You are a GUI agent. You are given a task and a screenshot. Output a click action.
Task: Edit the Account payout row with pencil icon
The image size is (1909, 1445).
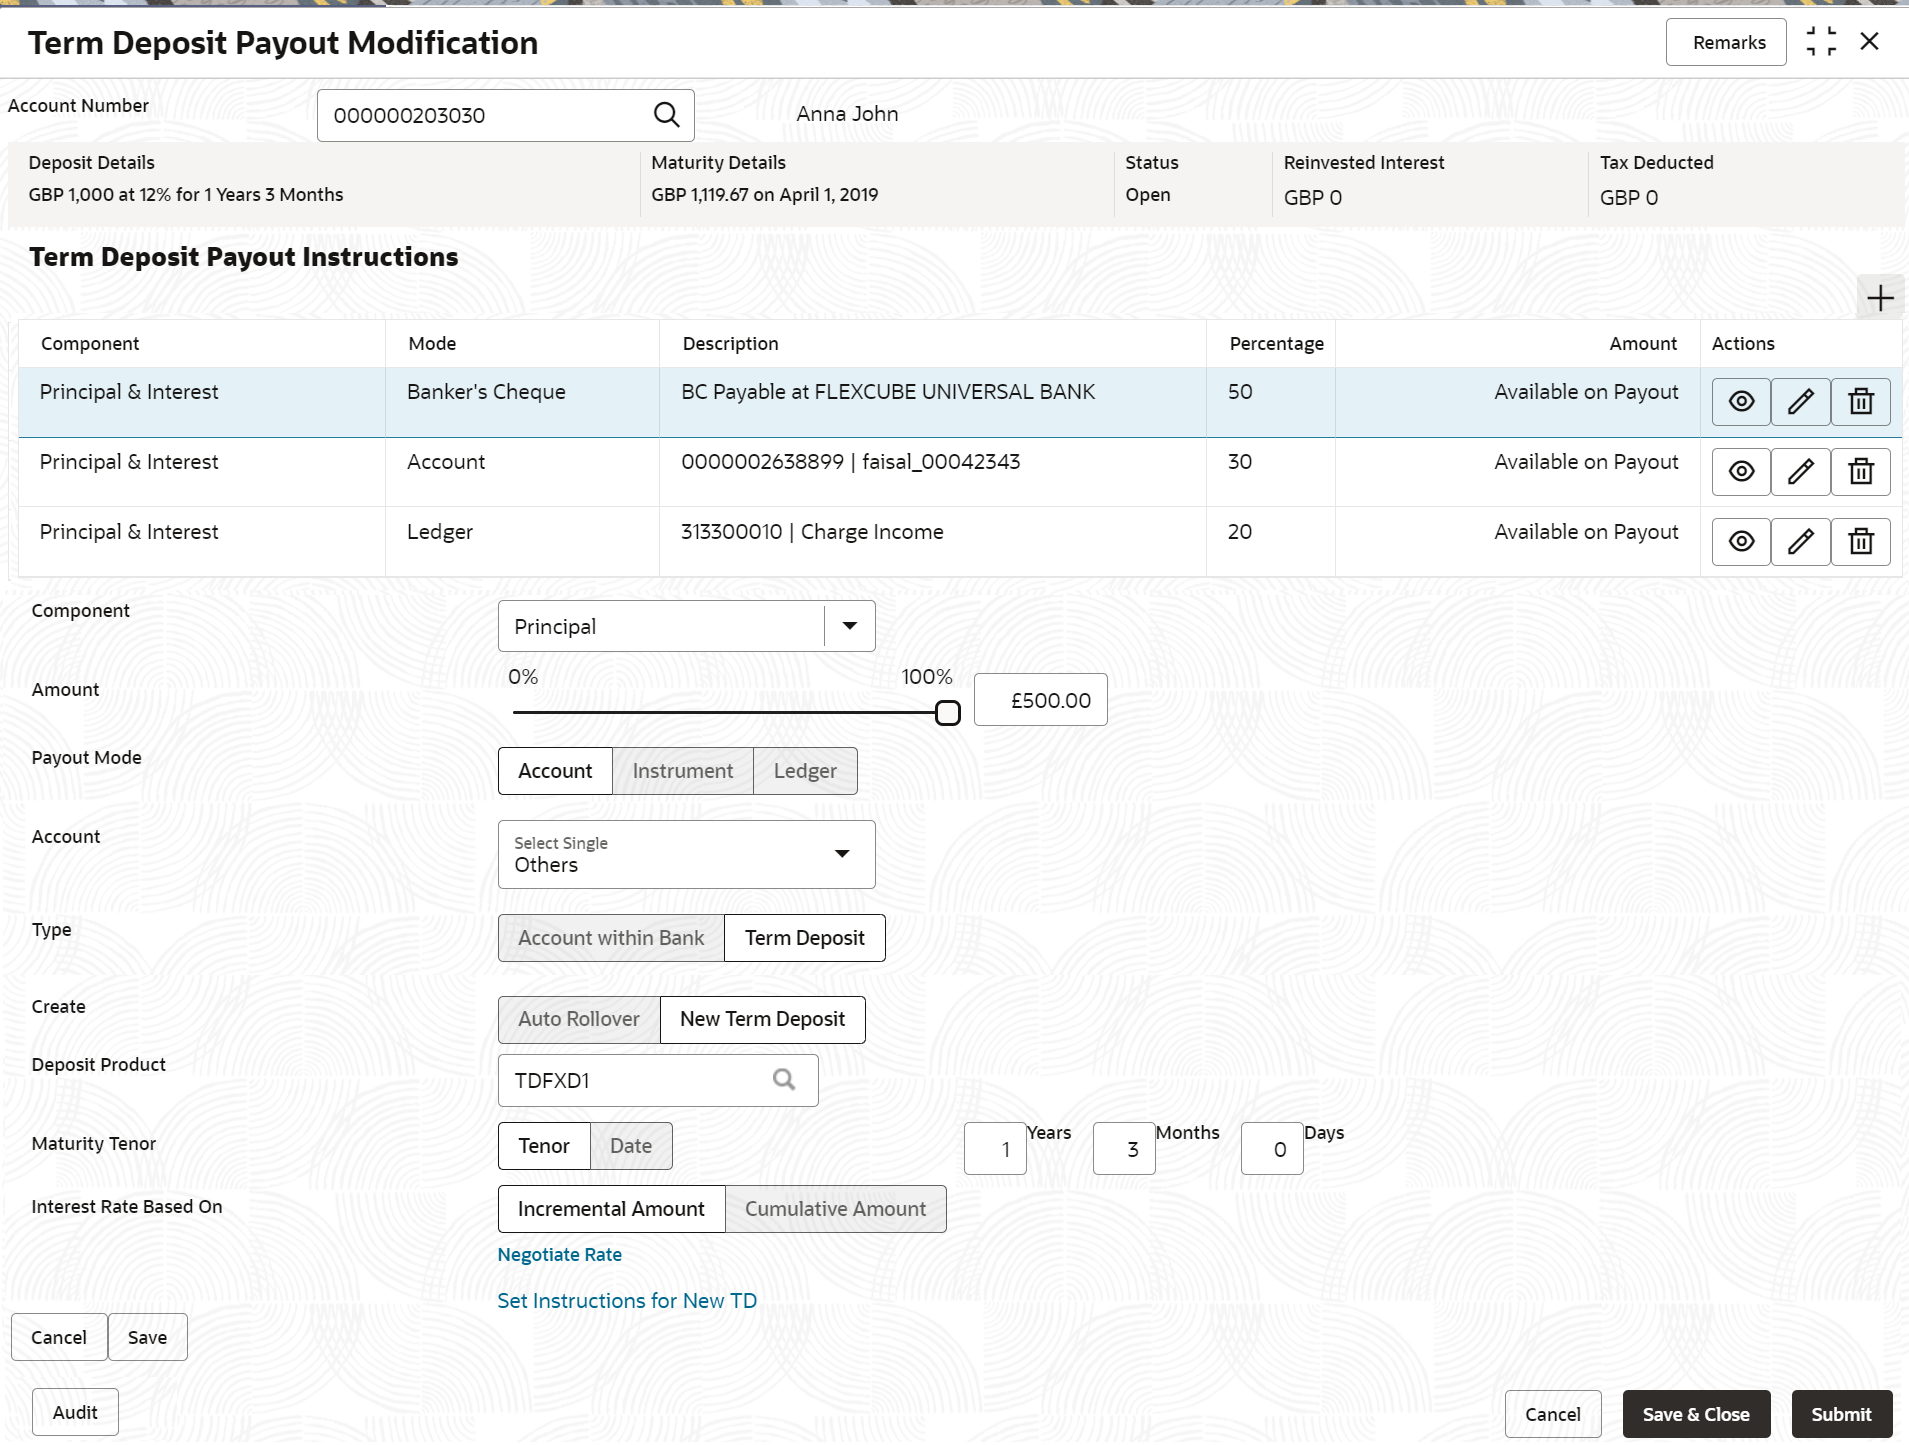click(1801, 472)
